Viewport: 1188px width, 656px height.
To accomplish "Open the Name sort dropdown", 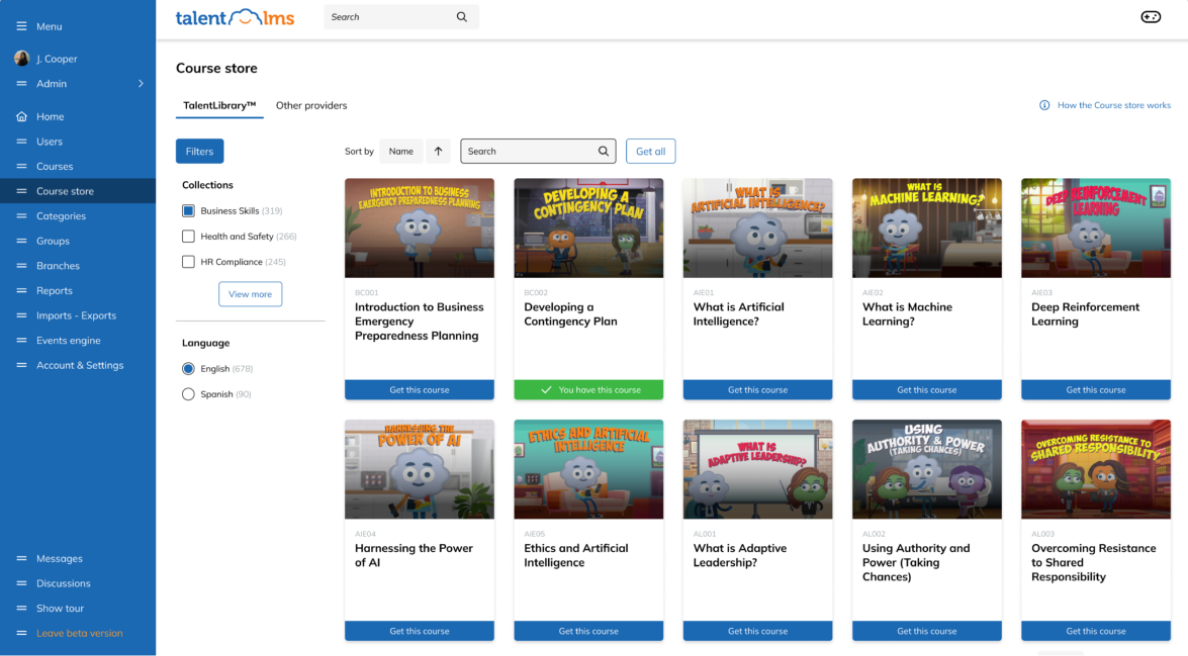I will click(401, 151).
